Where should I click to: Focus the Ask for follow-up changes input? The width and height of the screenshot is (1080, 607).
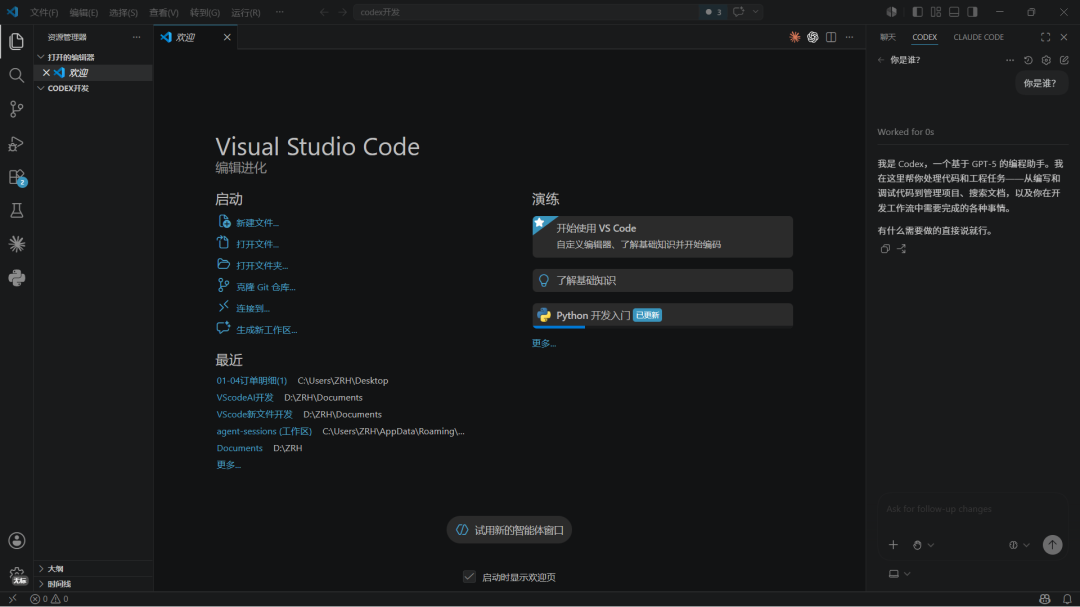971,509
